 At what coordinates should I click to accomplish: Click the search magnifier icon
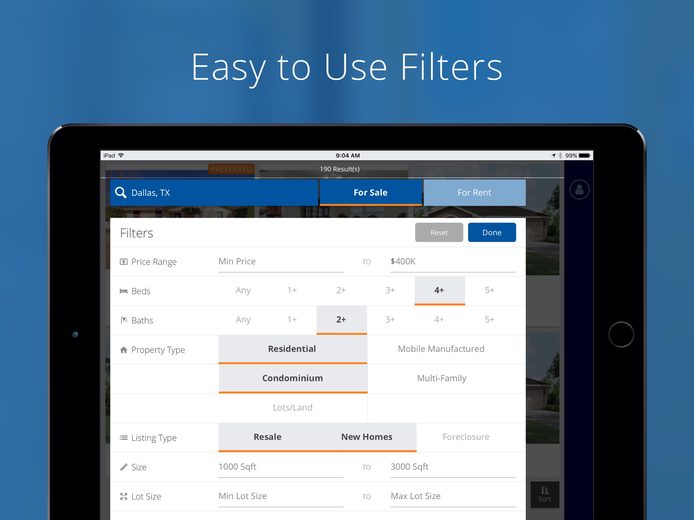[120, 193]
